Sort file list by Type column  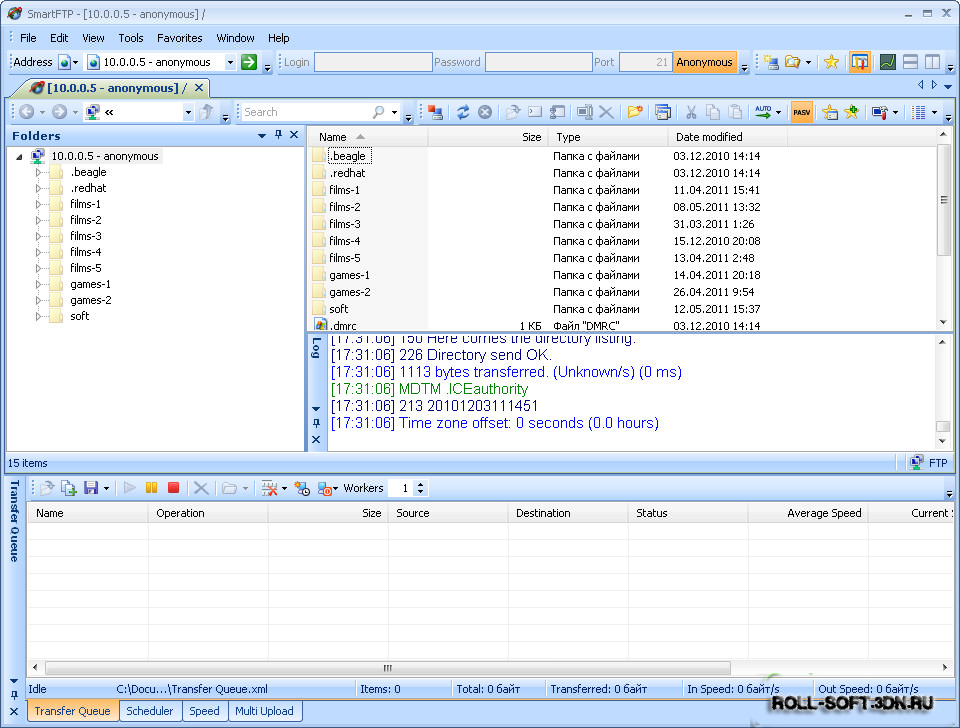607,137
